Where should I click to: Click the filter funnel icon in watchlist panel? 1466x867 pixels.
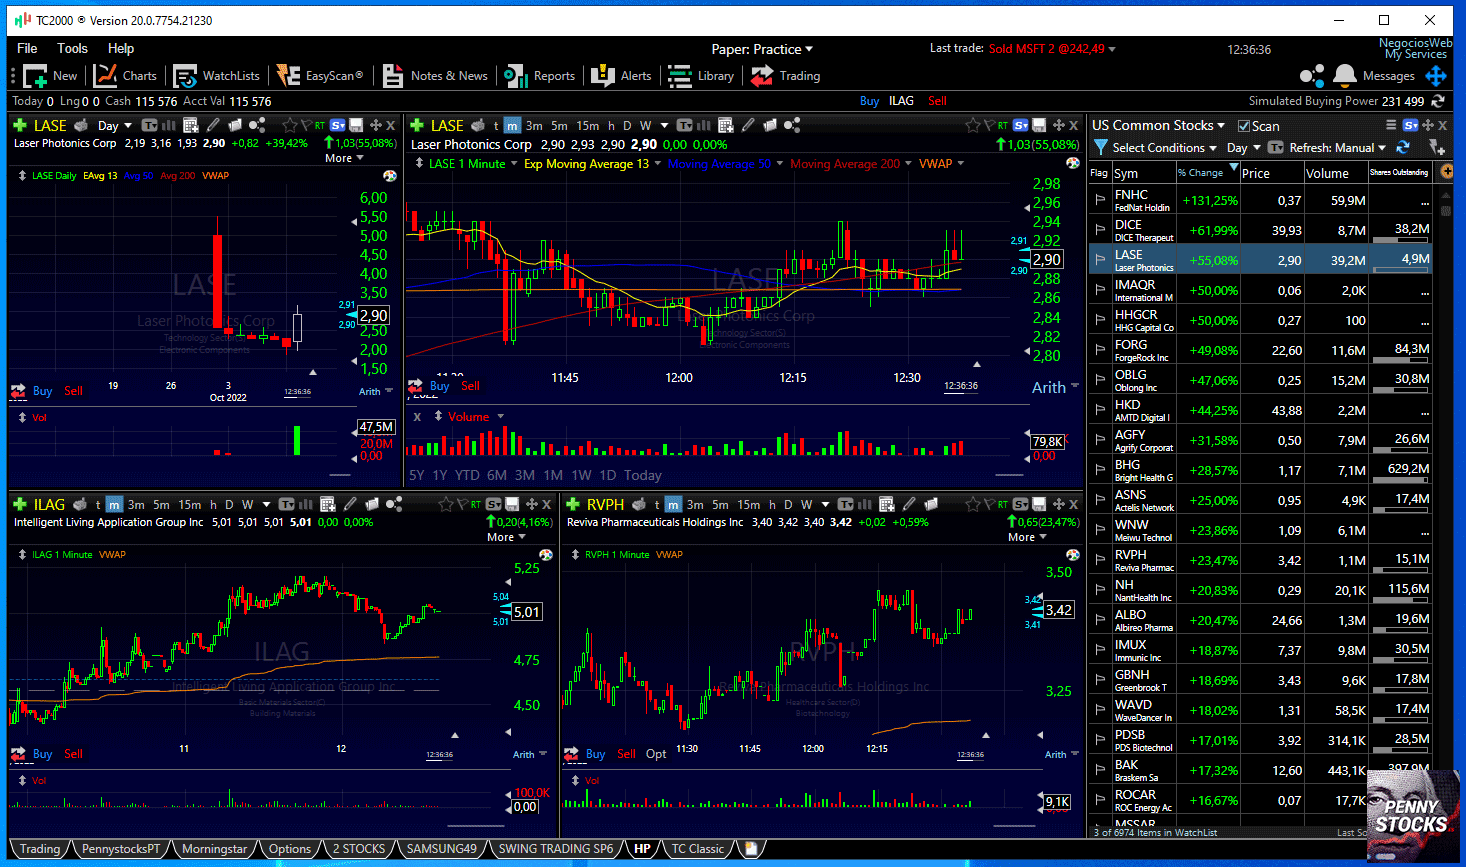tap(1101, 147)
